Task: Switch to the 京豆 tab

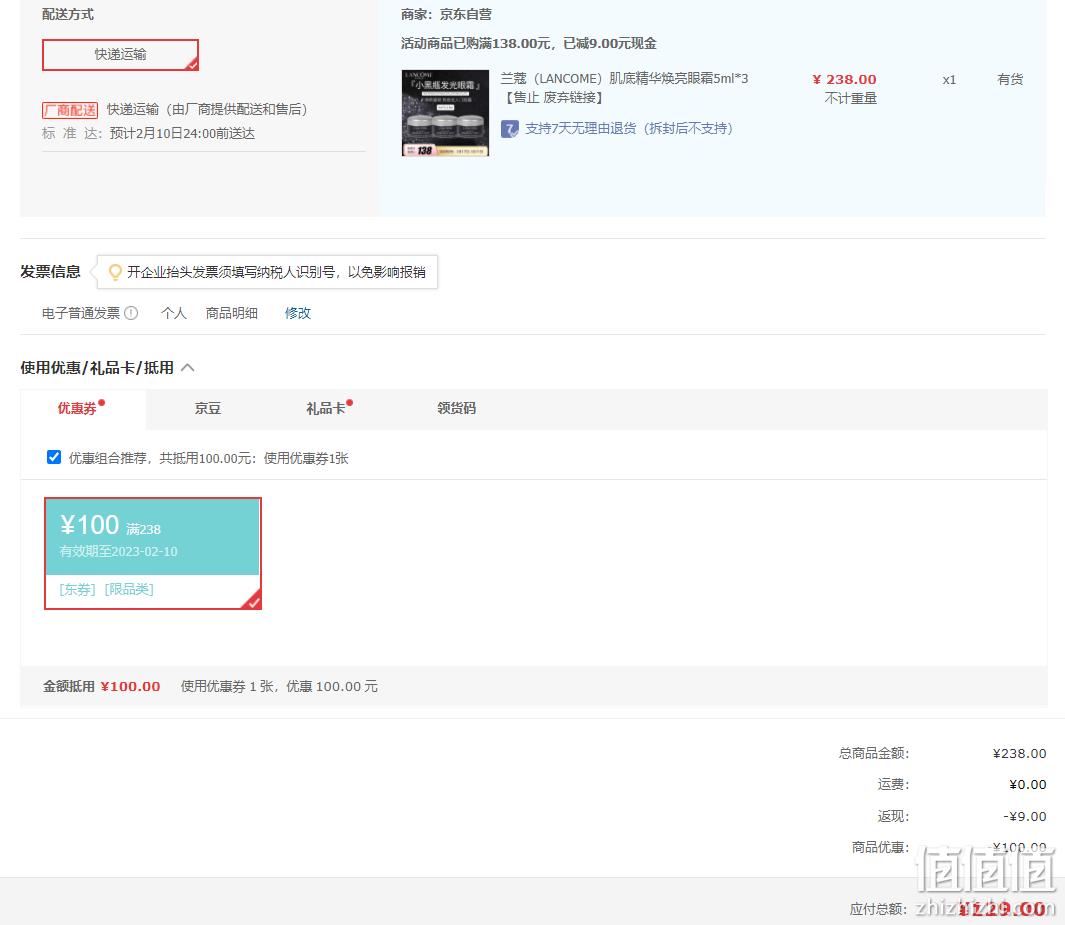Action: (208, 408)
